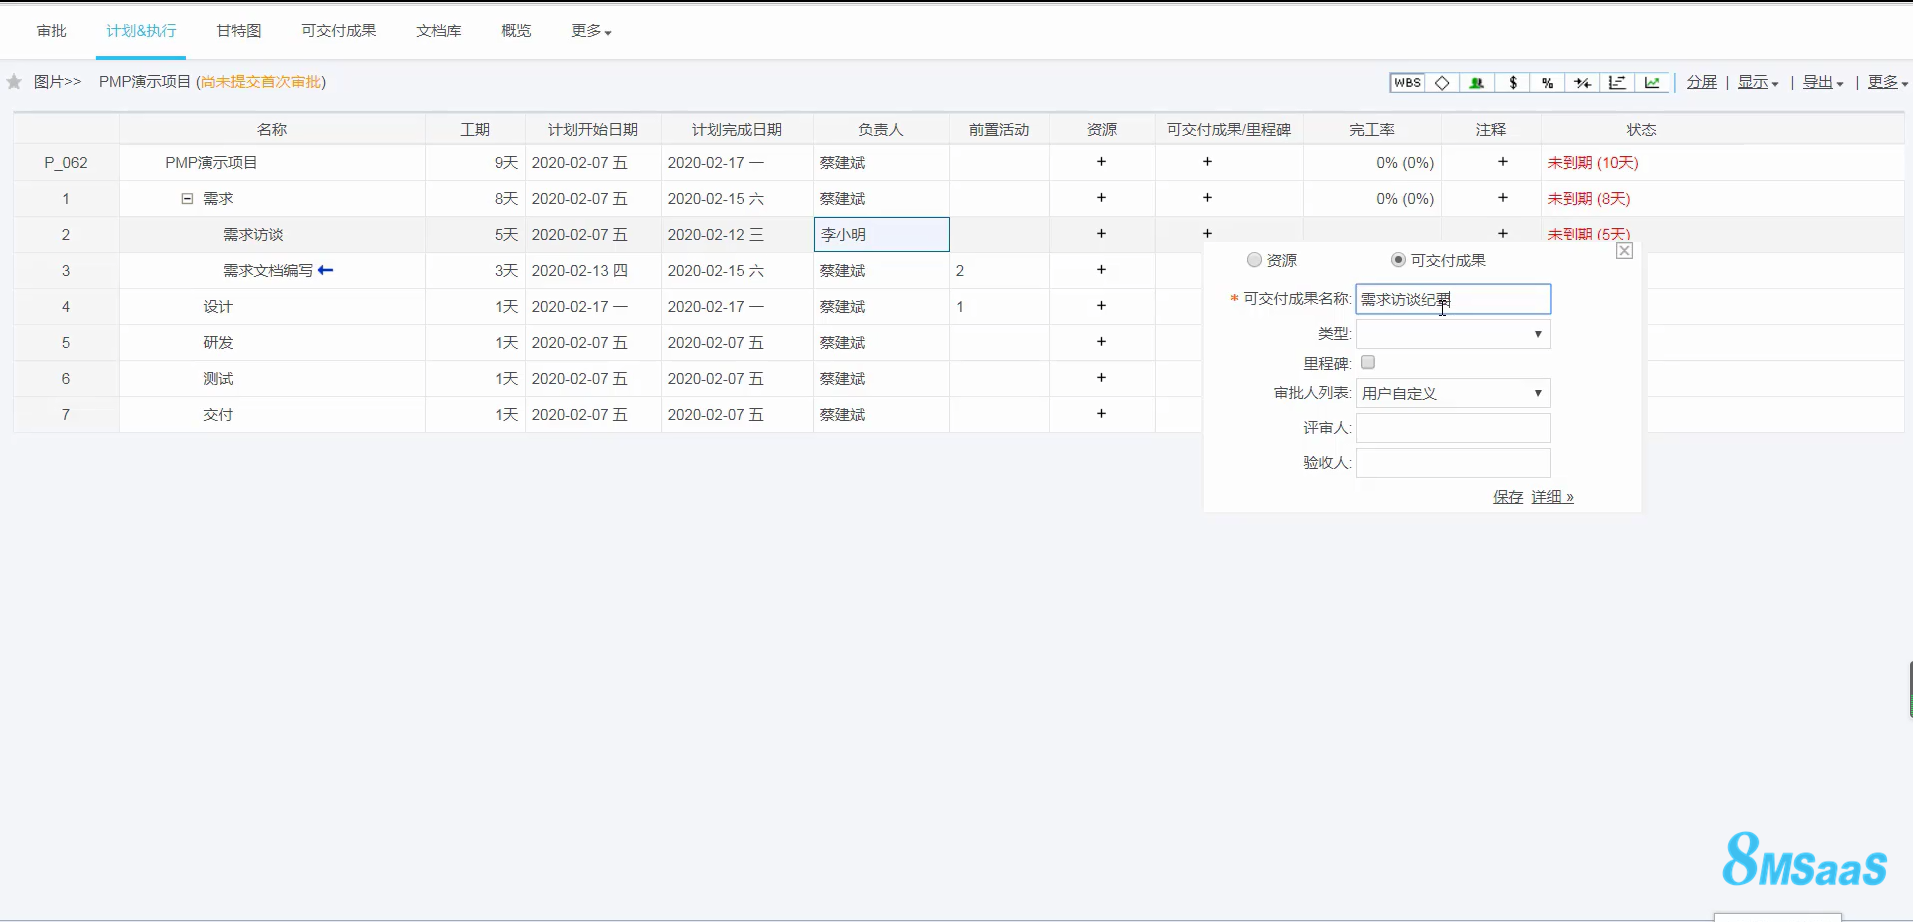Click the percent completion toolbar icon
Viewport: 1913px width, 922px height.
pos(1547,83)
